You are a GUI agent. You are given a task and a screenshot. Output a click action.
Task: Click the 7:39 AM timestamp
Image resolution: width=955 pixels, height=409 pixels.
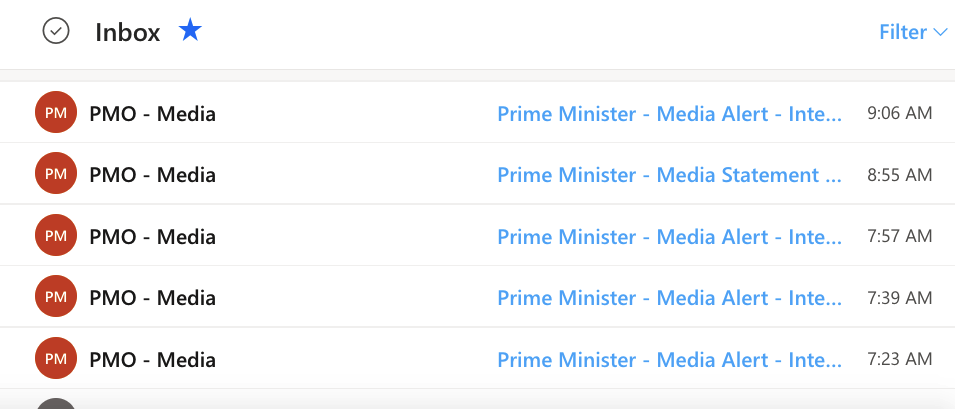tap(899, 298)
